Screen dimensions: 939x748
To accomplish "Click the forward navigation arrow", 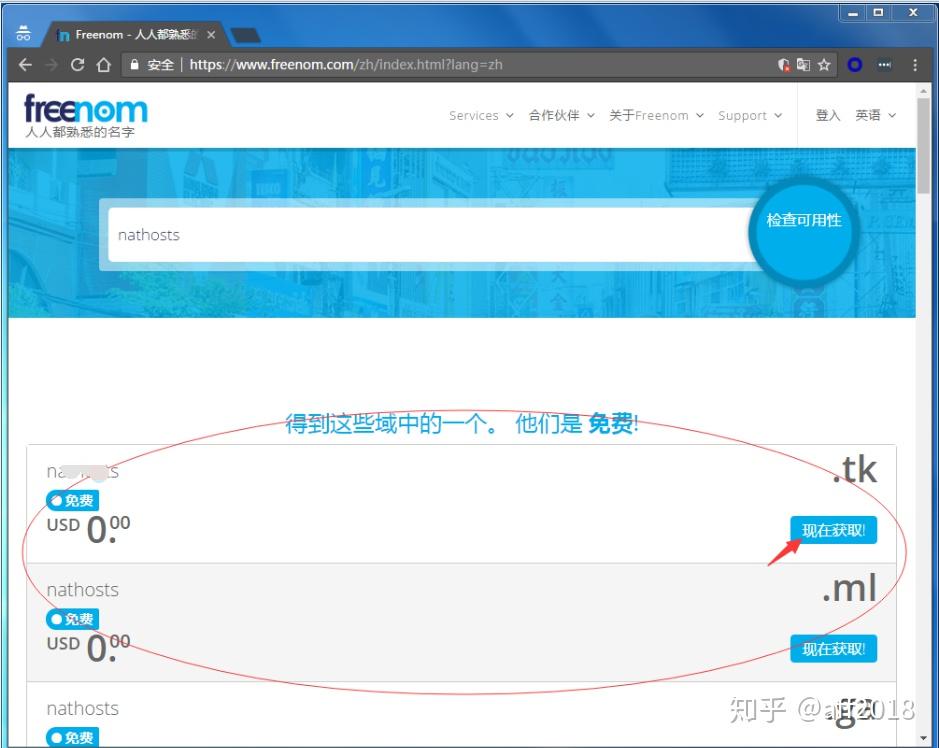I will tap(52, 65).
